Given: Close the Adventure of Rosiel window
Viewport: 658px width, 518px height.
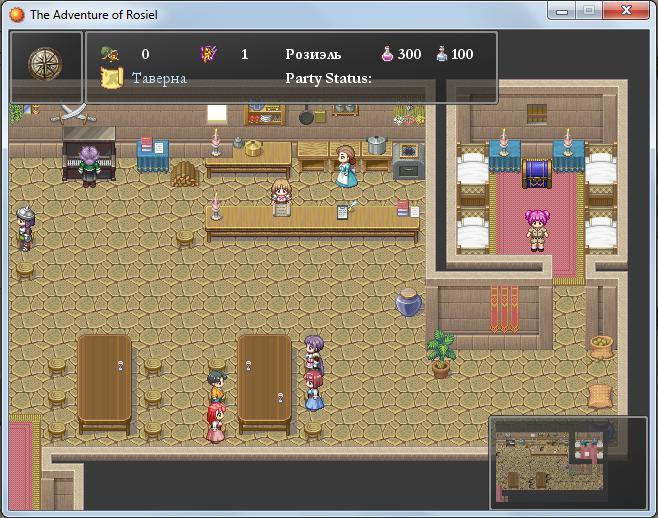Looking at the screenshot, I should click(626, 10).
